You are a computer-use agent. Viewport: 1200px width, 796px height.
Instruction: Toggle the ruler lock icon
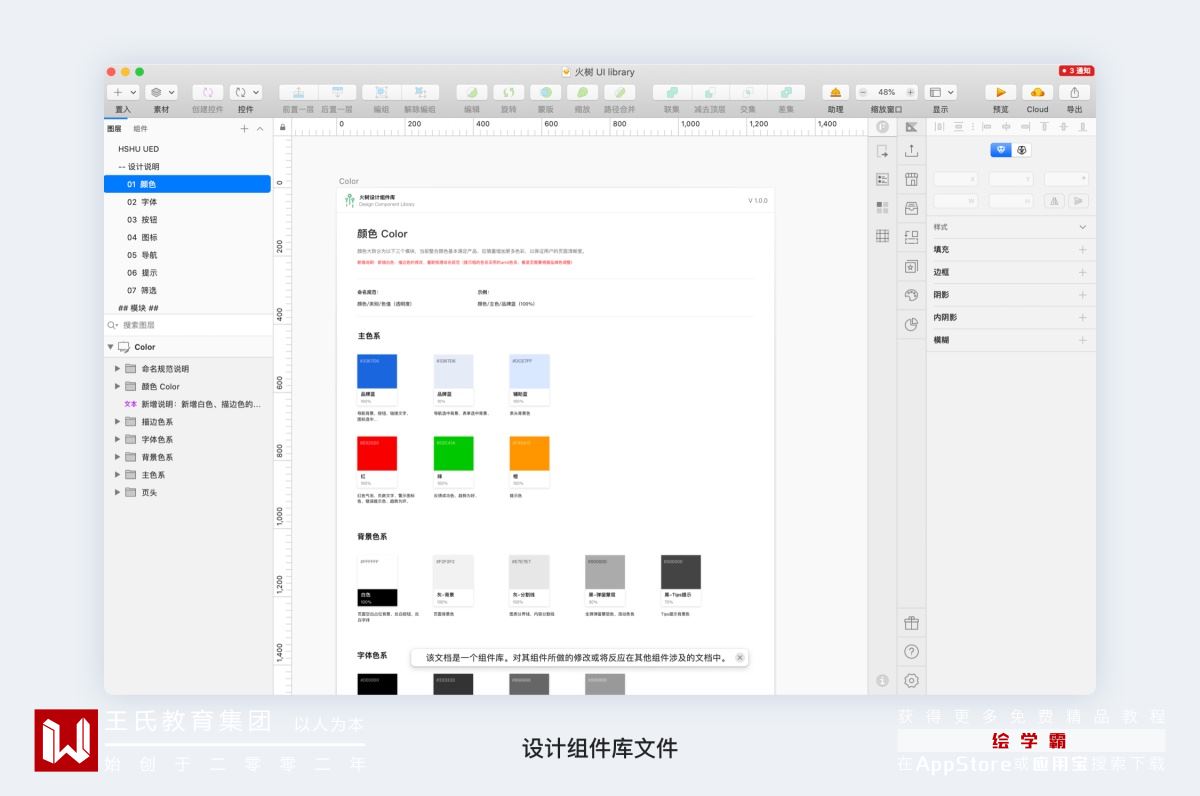[282, 127]
